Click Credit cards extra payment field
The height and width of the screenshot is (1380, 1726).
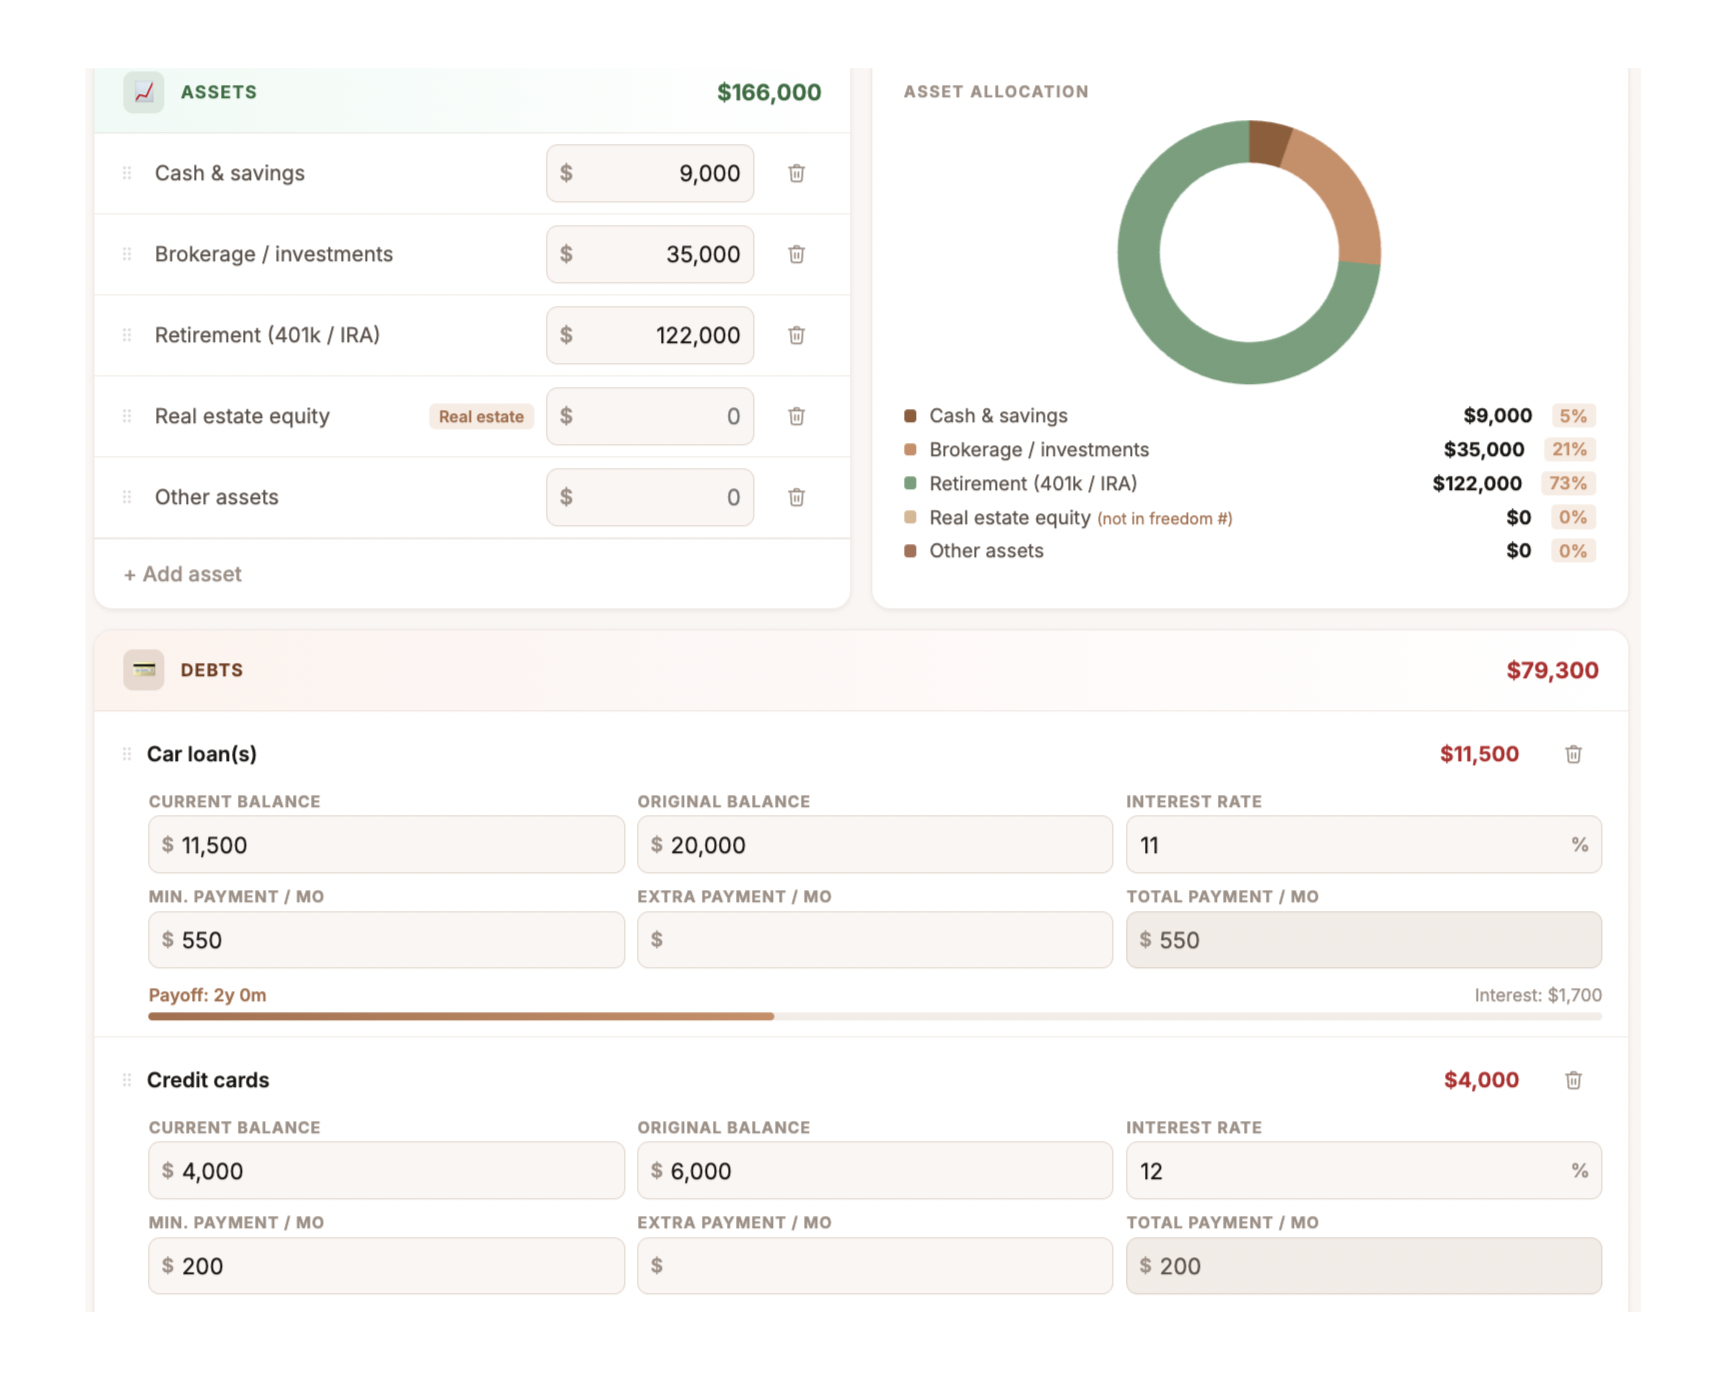[x=875, y=1266]
